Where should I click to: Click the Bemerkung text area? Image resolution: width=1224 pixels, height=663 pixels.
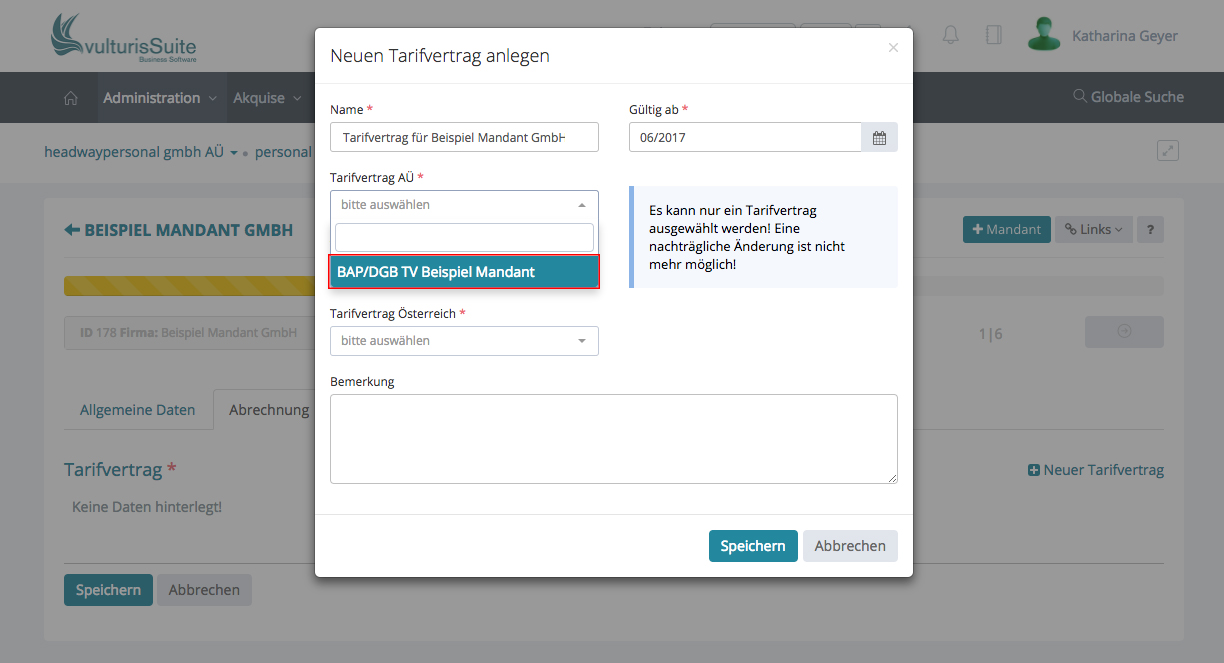coord(613,439)
